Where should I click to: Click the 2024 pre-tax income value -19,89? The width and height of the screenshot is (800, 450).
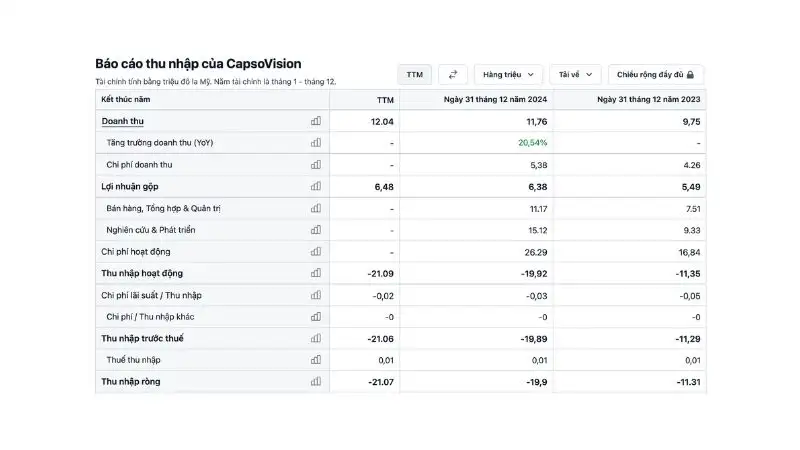coord(534,339)
